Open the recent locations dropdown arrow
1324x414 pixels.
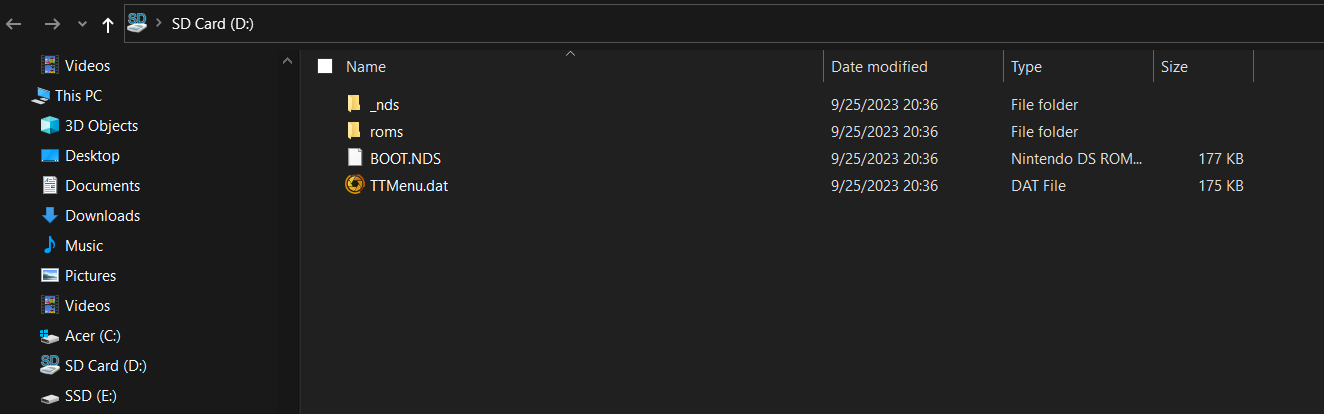click(81, 24)
